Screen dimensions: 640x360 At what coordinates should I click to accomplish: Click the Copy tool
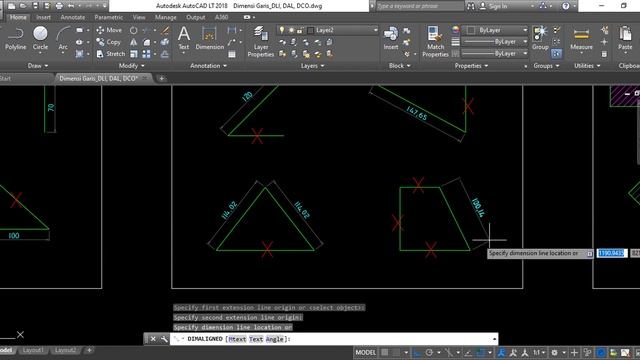coord(109,42)
